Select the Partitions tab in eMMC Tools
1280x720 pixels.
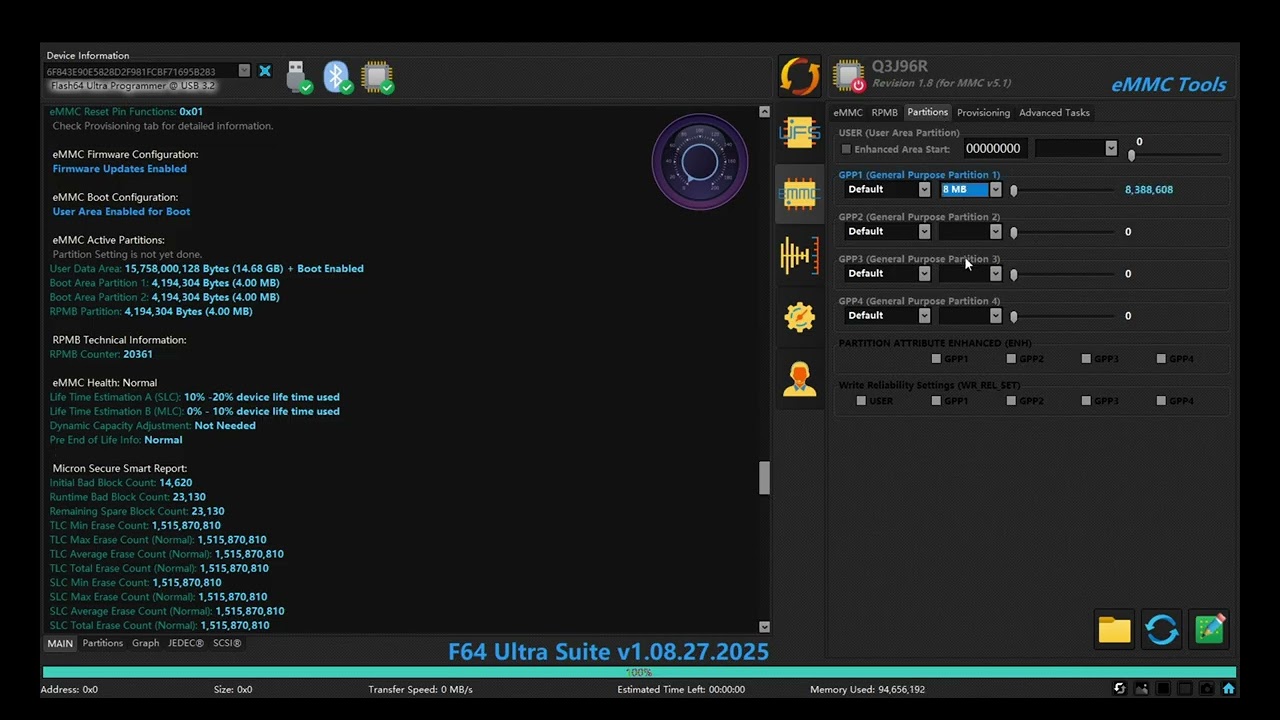coord(927,112)
